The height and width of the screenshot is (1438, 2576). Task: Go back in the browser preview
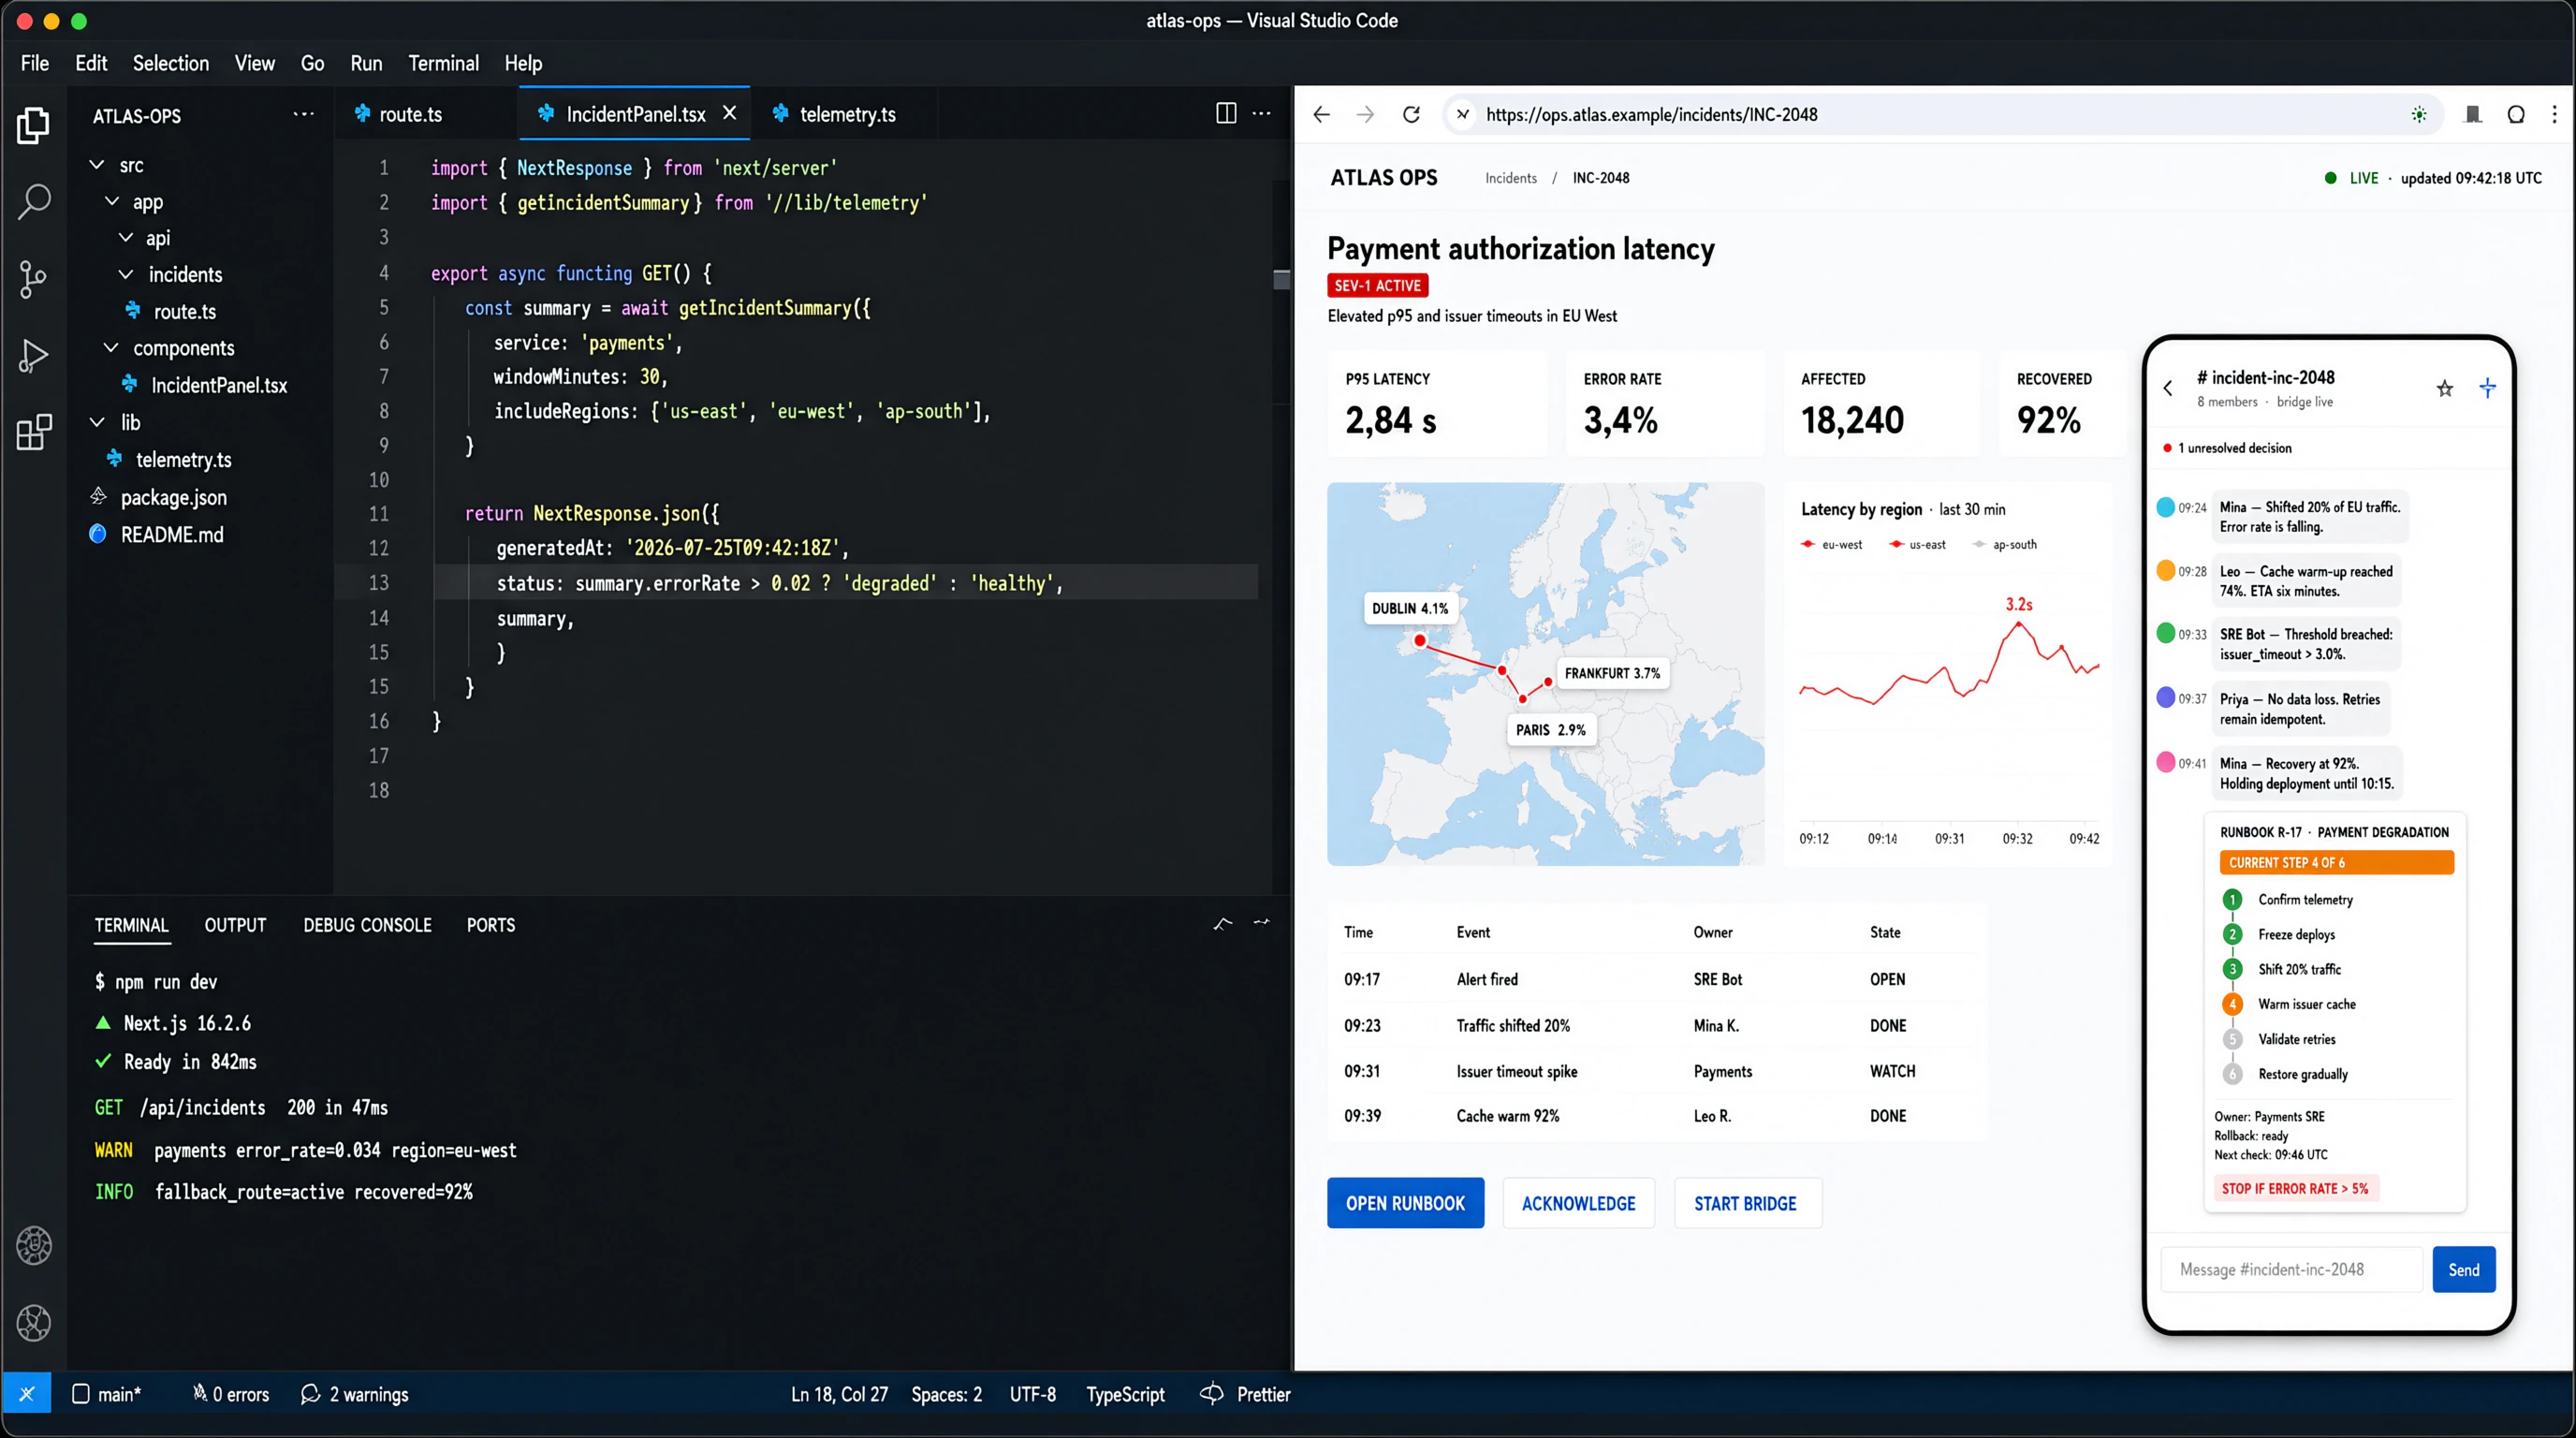(1321, 114)
